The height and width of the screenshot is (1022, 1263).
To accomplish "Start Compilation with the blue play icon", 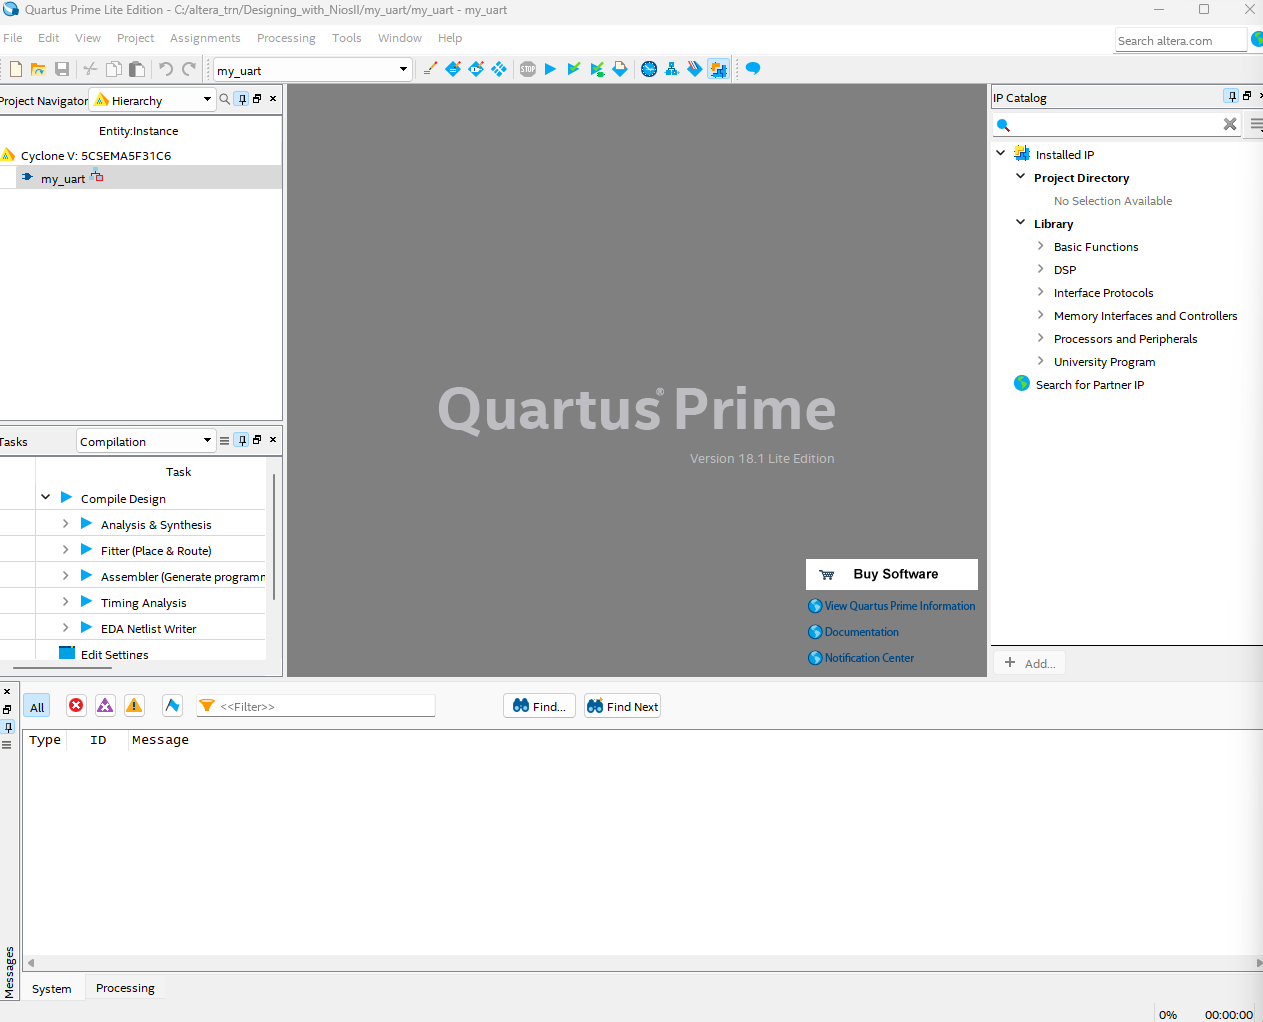I will point(550,69).
